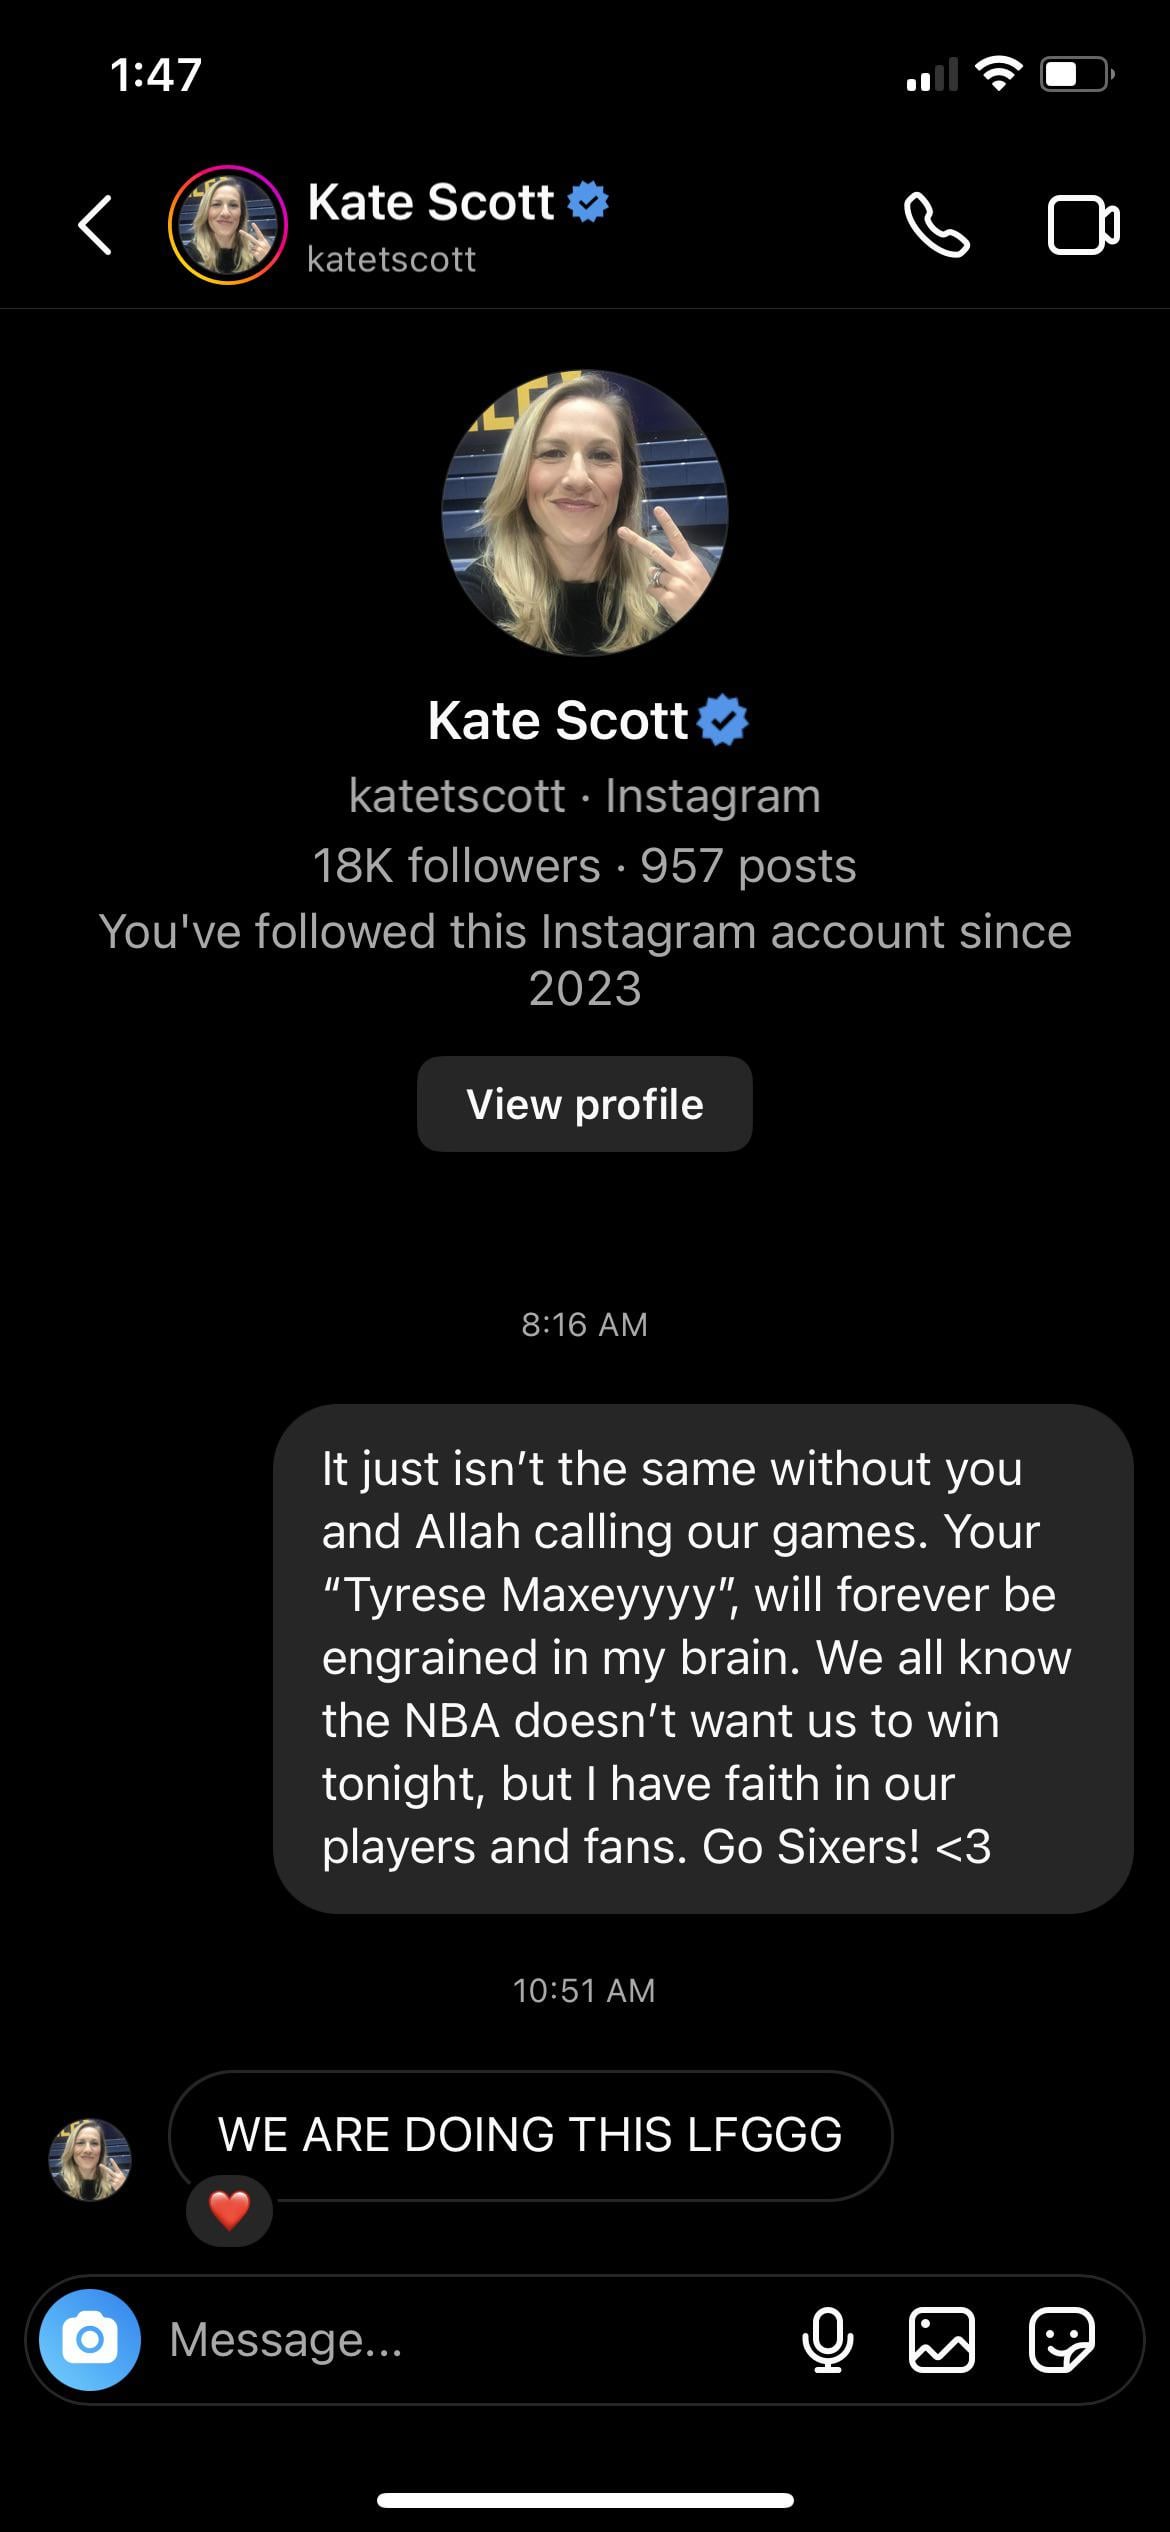Tap the back arrow to leave chat
Image resolution: width=1170 pixels, height=2532 pixels.
[x=95, y=225]
